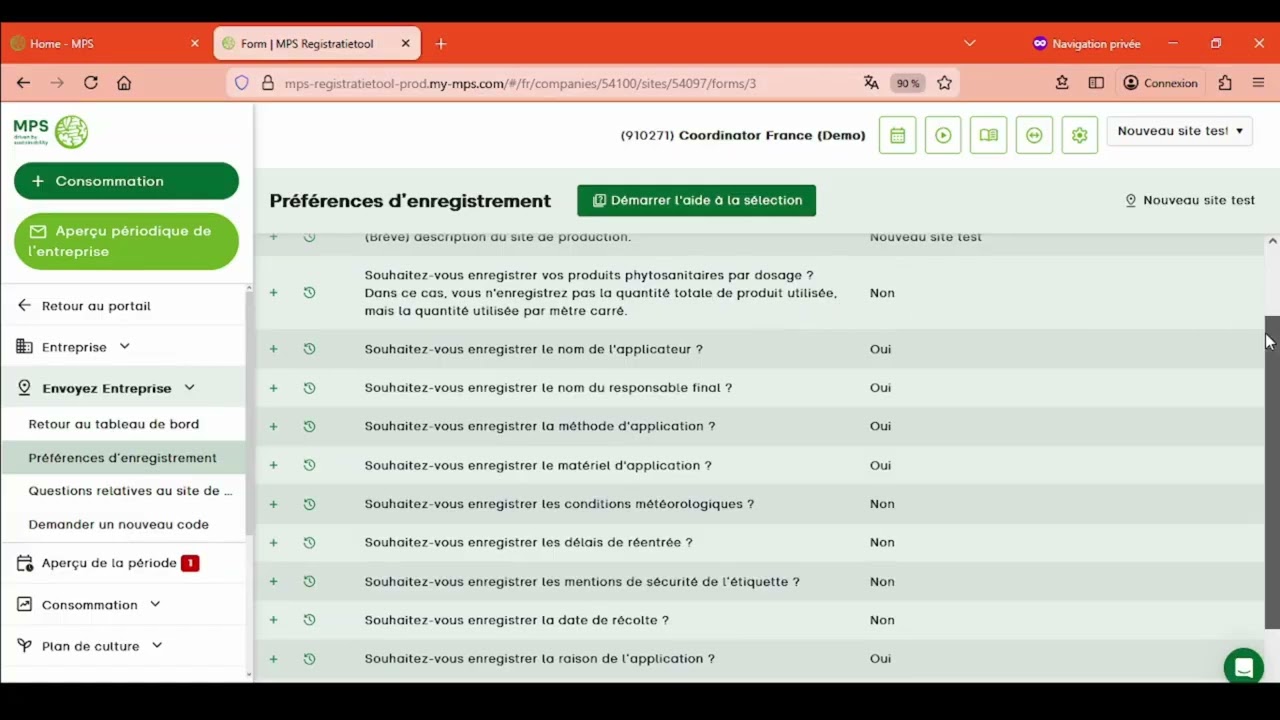Open the chat bubble widget
1280x720 pixels.
pos(1243,667)
